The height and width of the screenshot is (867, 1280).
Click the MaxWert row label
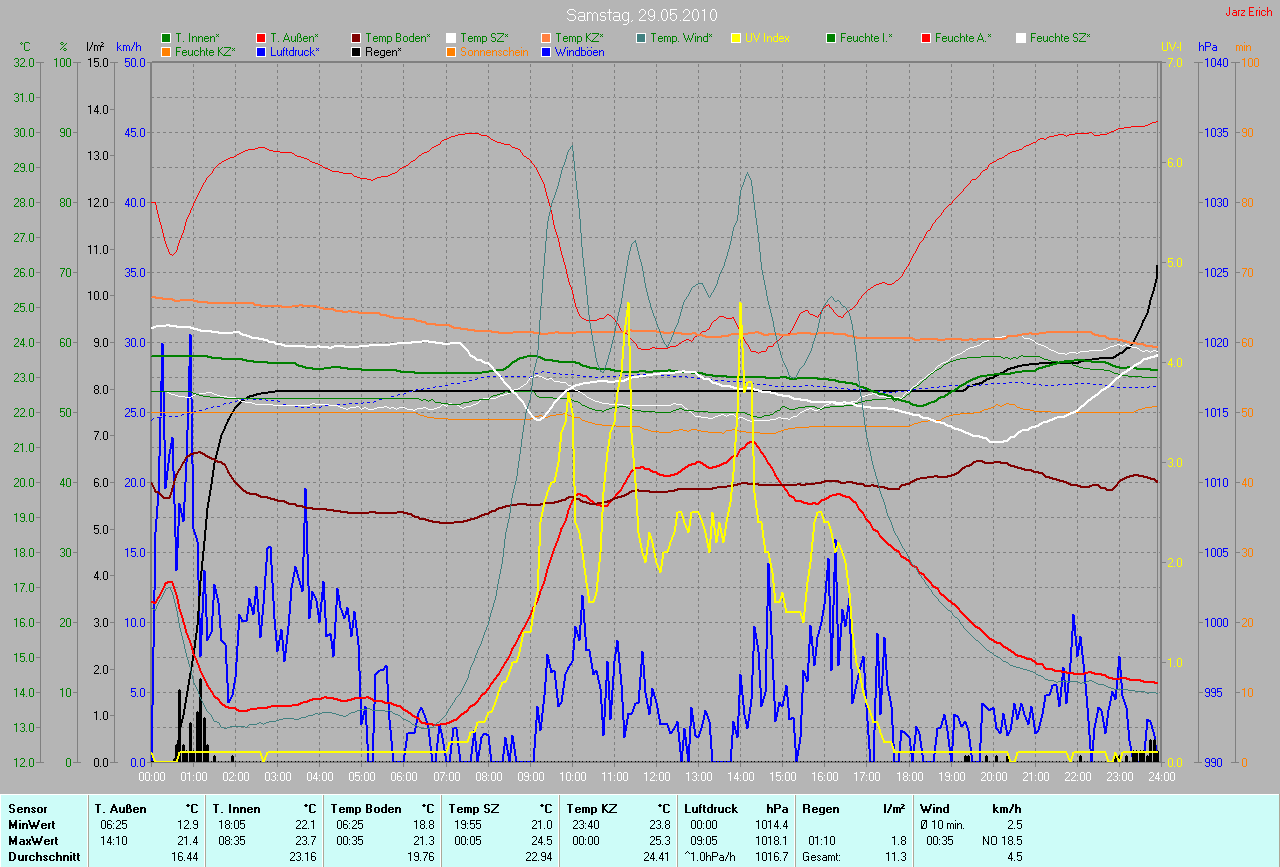[x=35, y=841]
